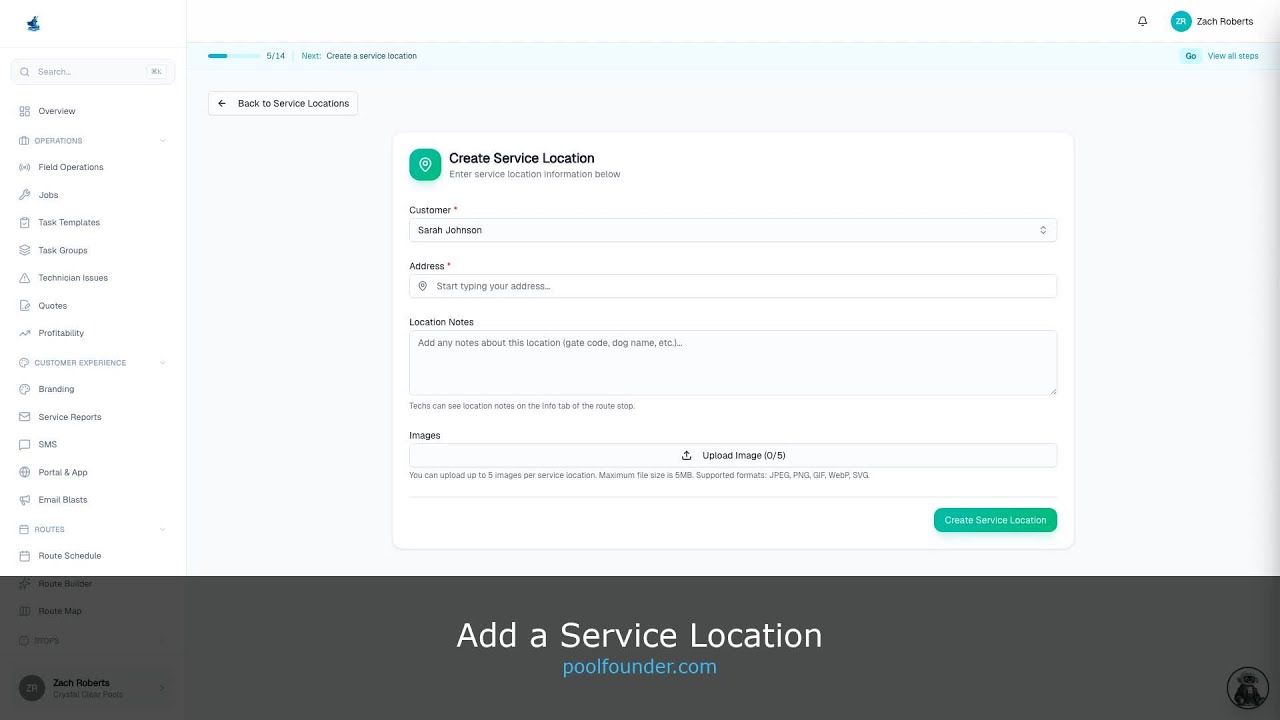This screenshot has height=720, width=1280.
Task: Click the Route Schedule calendar icon
Action: pos(25,556)
